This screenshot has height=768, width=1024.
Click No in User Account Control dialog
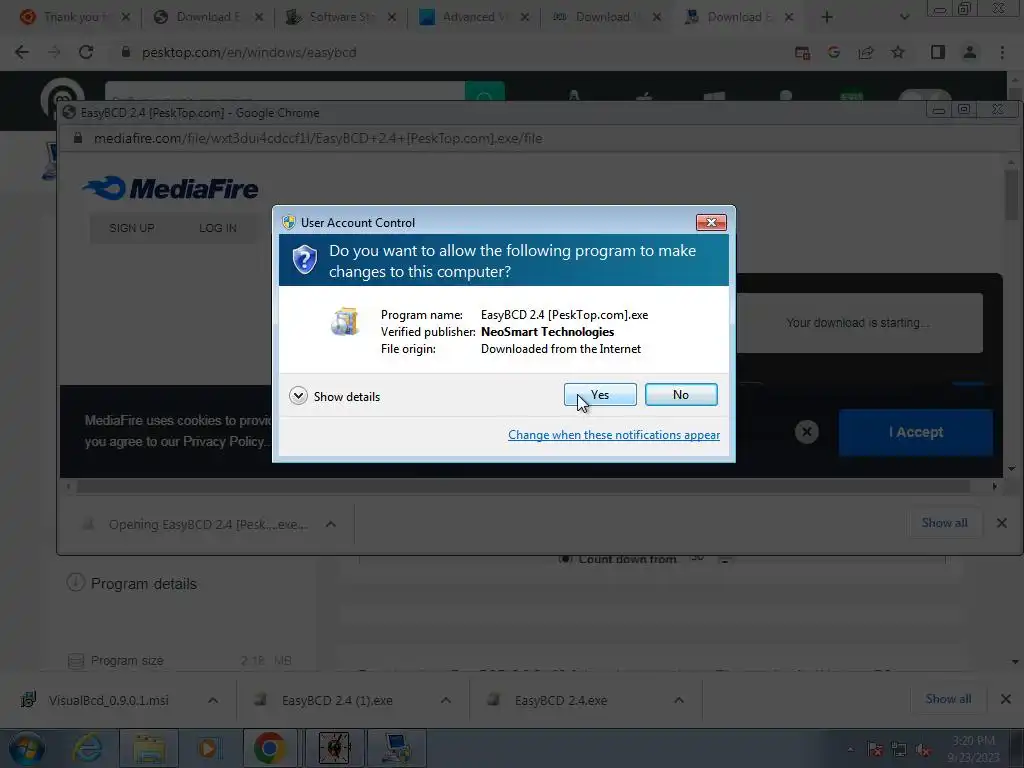click(x=680, y=394)
